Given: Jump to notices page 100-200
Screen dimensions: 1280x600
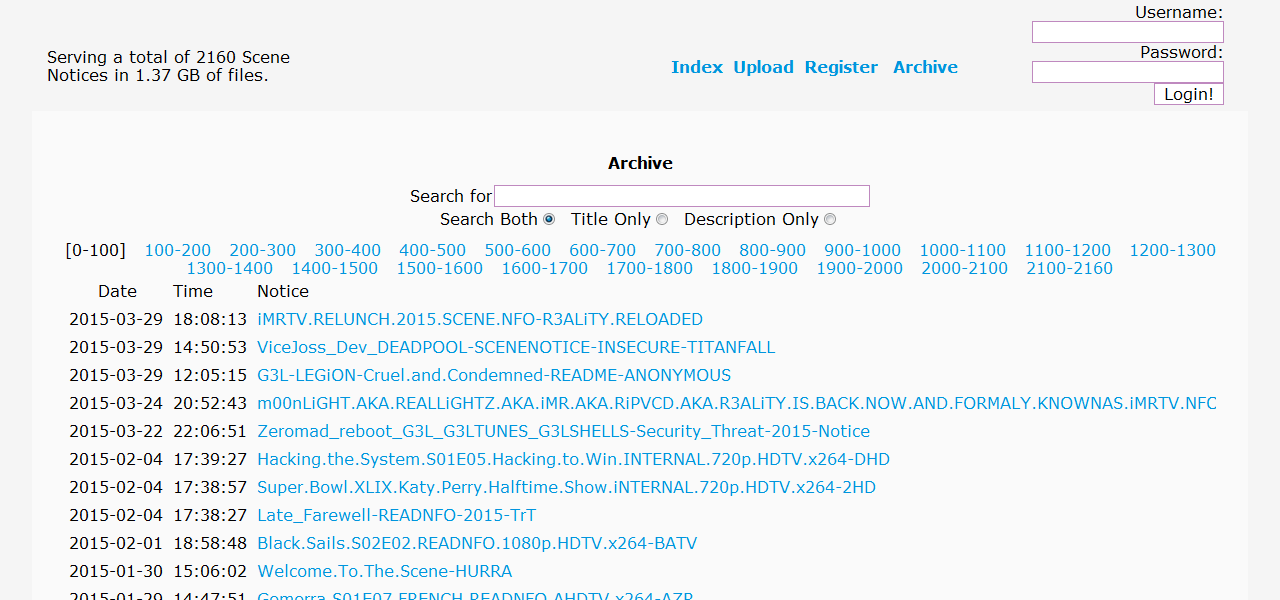Looking at the screenshot, I should pyautogui.click(x=178, y=250).
